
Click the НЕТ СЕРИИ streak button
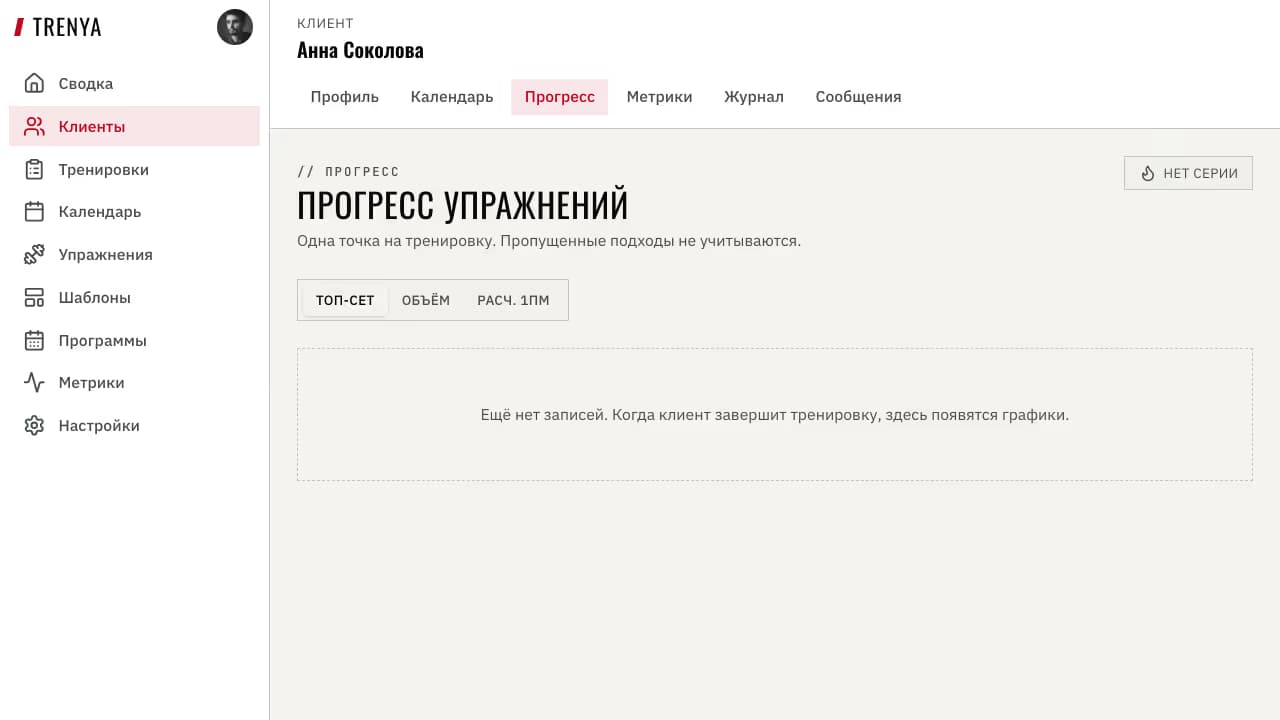click(1188, 173)
